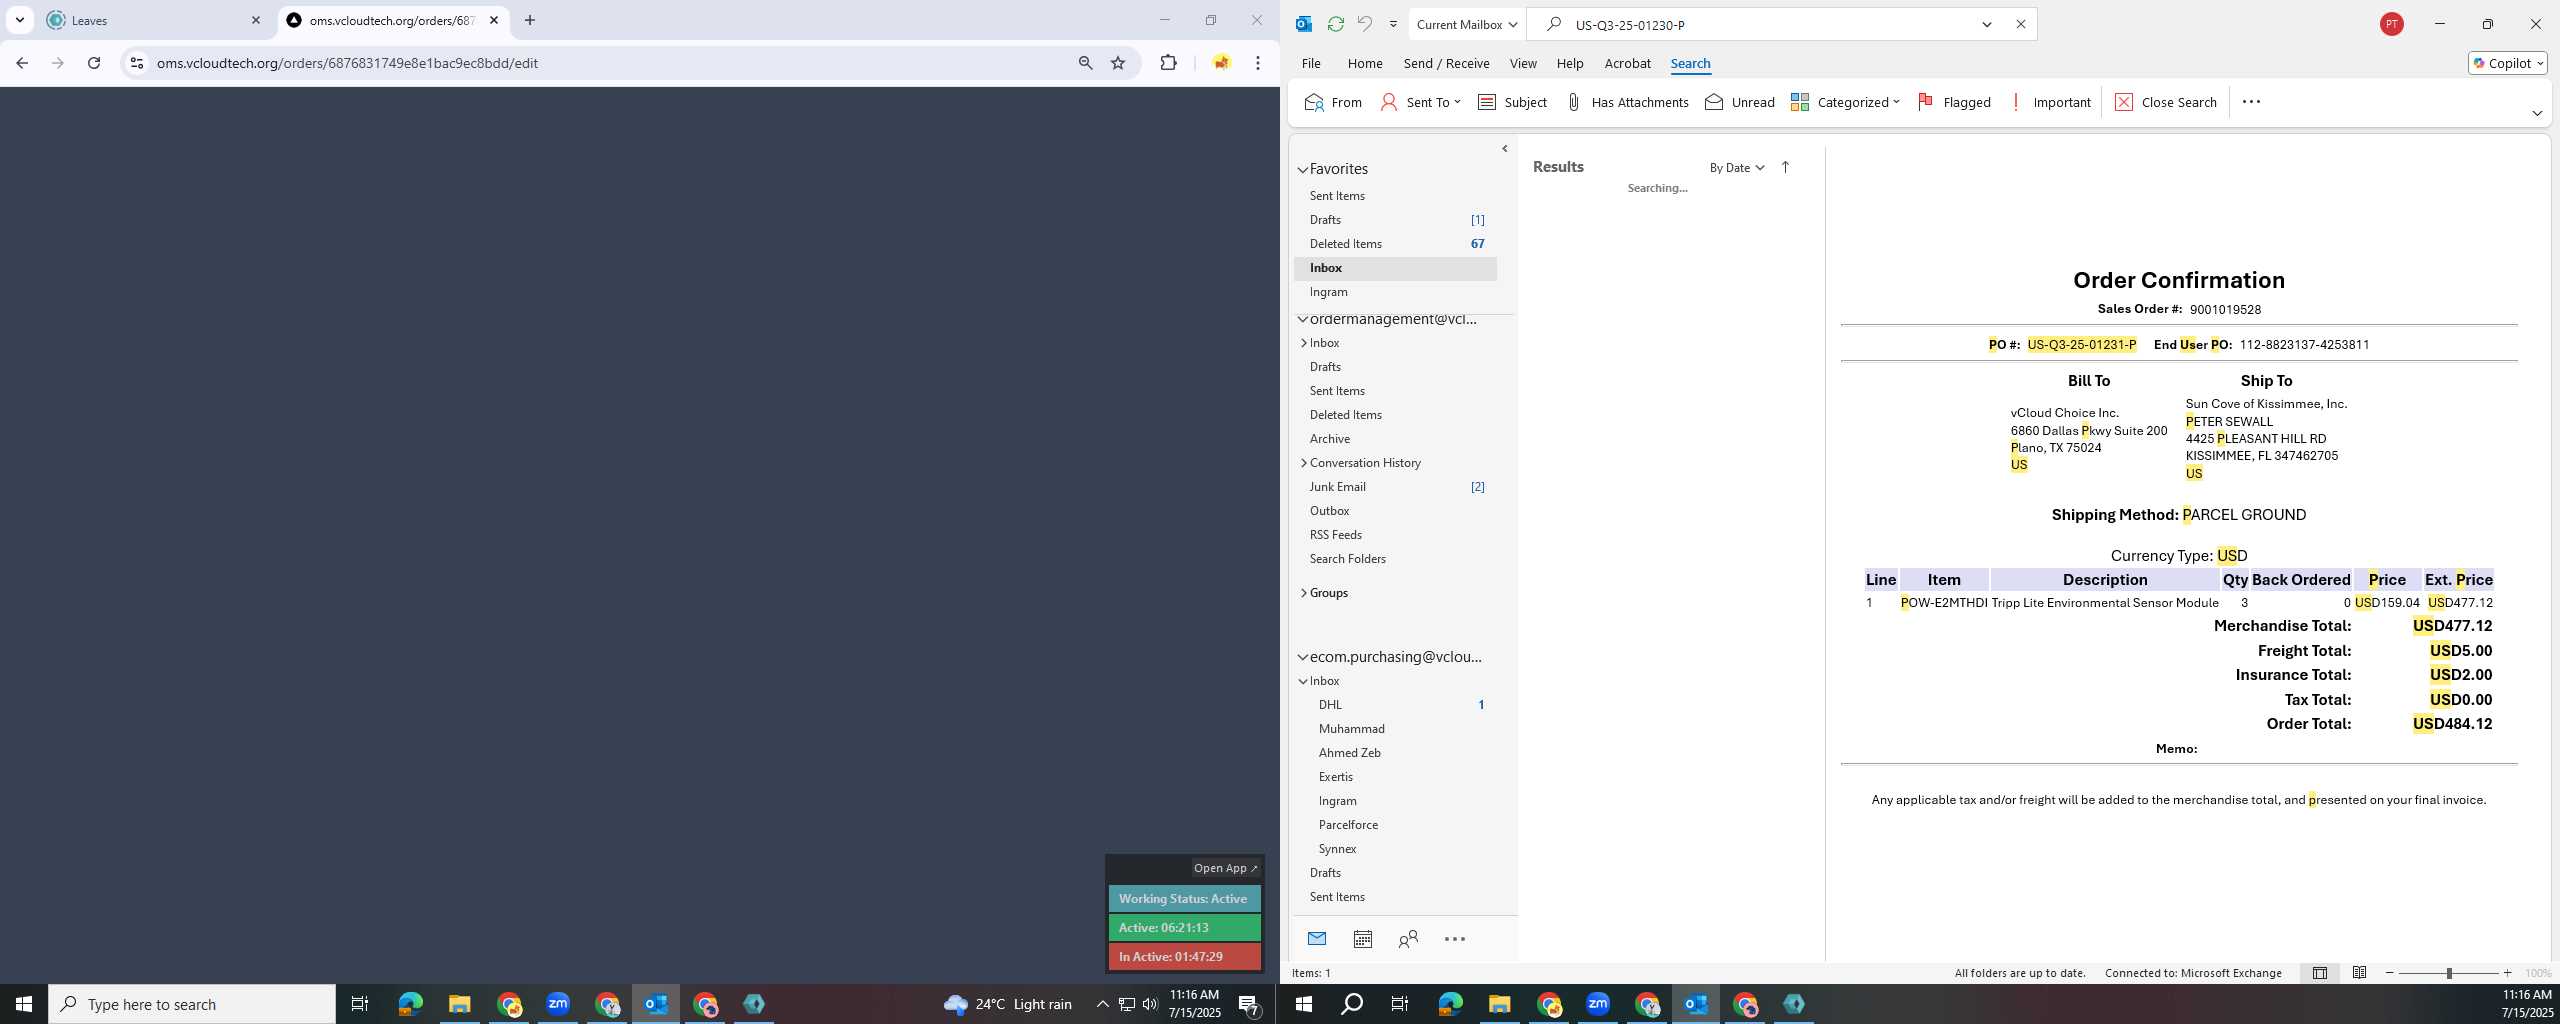Toggle the Unread filter

tap(1739, 102)
